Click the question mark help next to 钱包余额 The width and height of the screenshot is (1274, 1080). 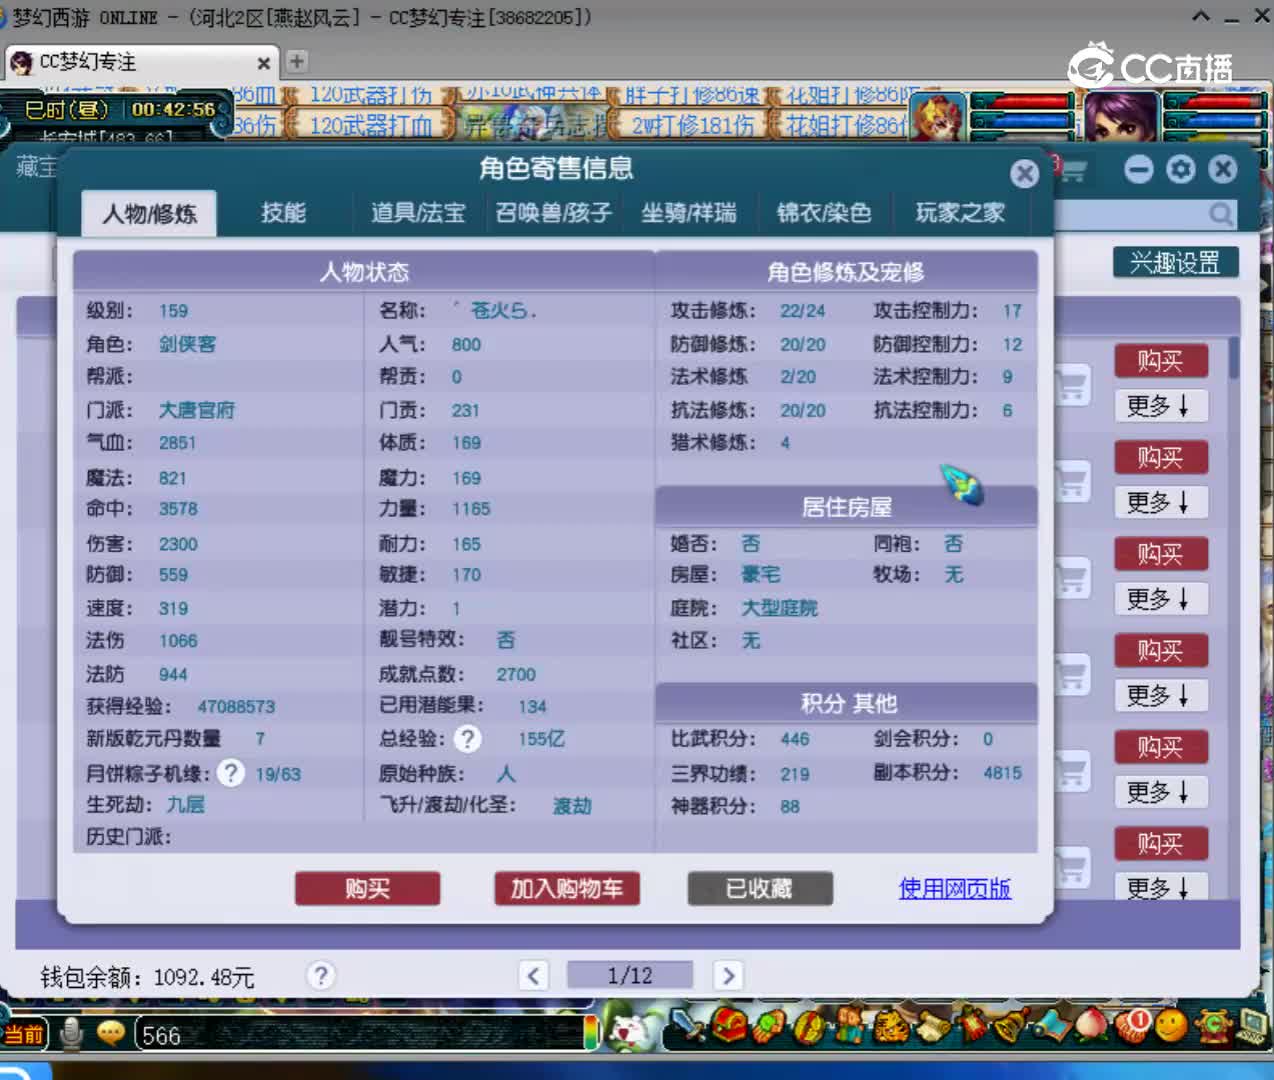[320, 975]
